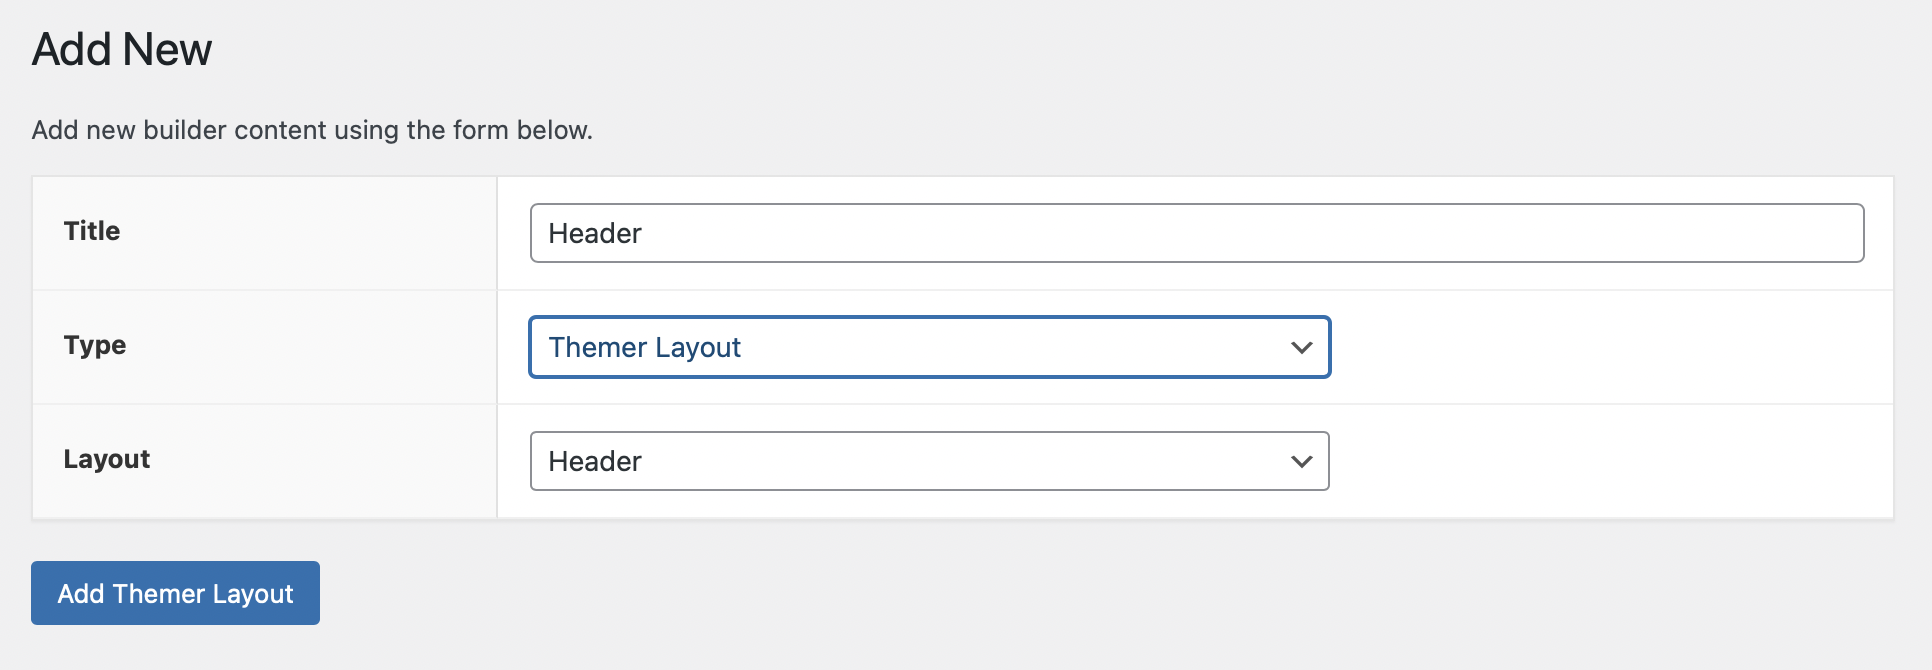Click the word Header inside Title input
1932x670 pixels.
pos(595,233)
